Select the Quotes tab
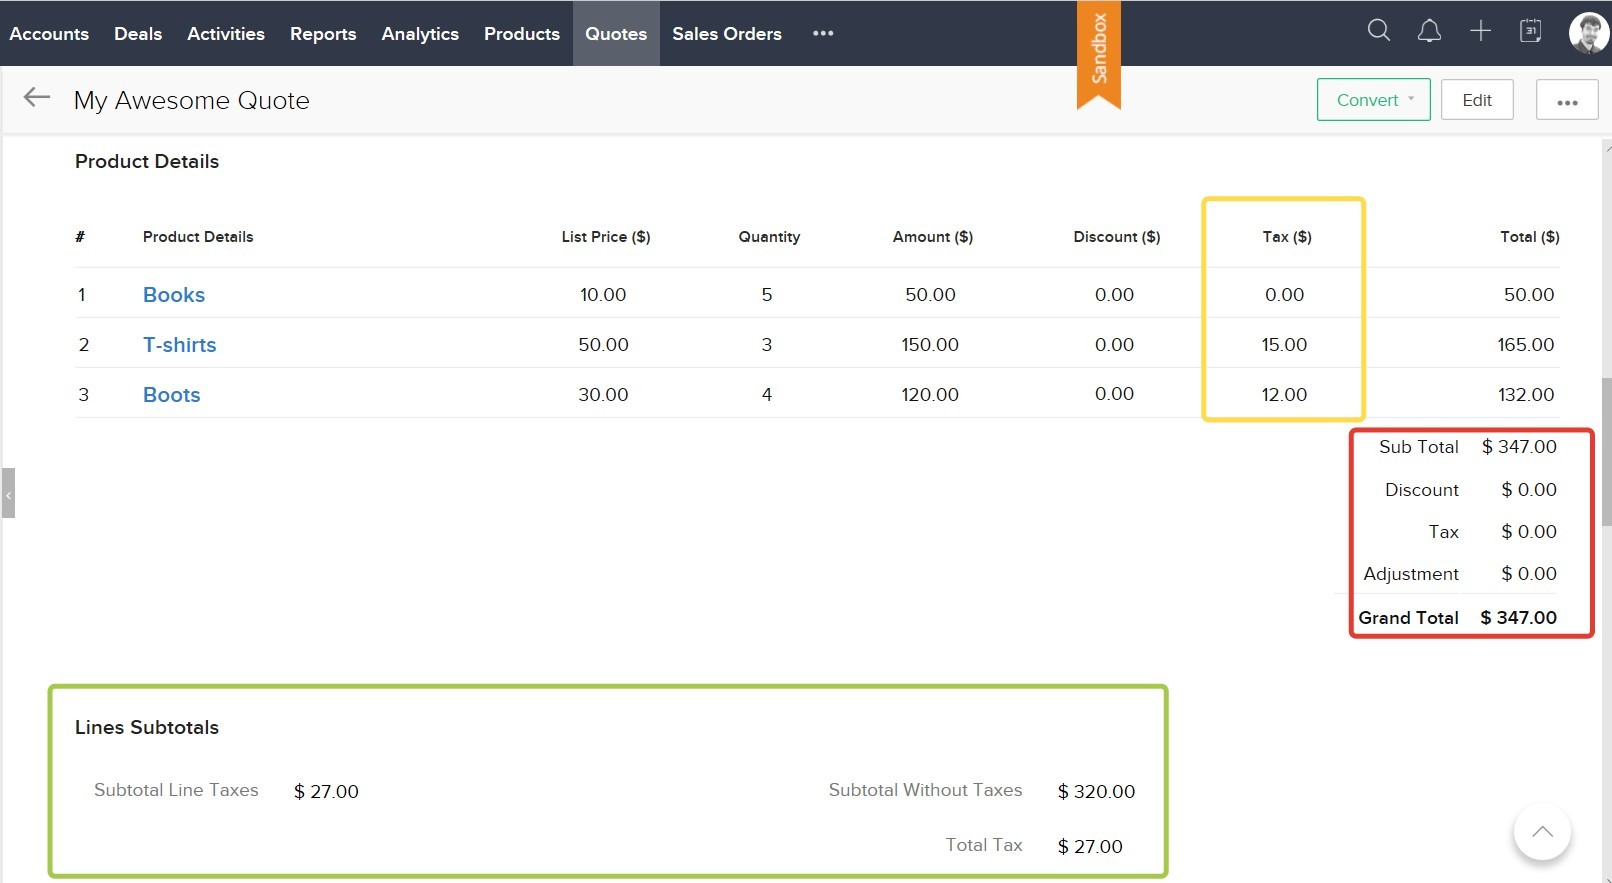Screen dimensions: 1612x883 pos(616,33)
